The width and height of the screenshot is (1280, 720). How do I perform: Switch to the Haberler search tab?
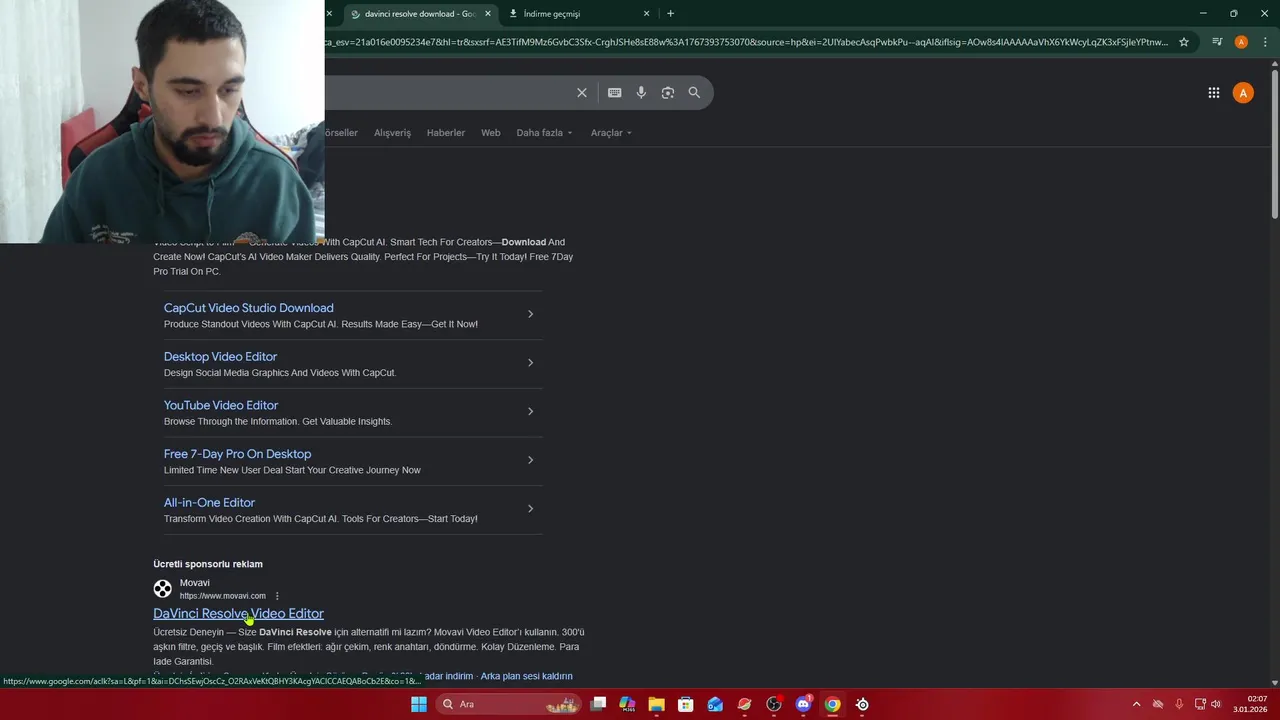[445, 133]
